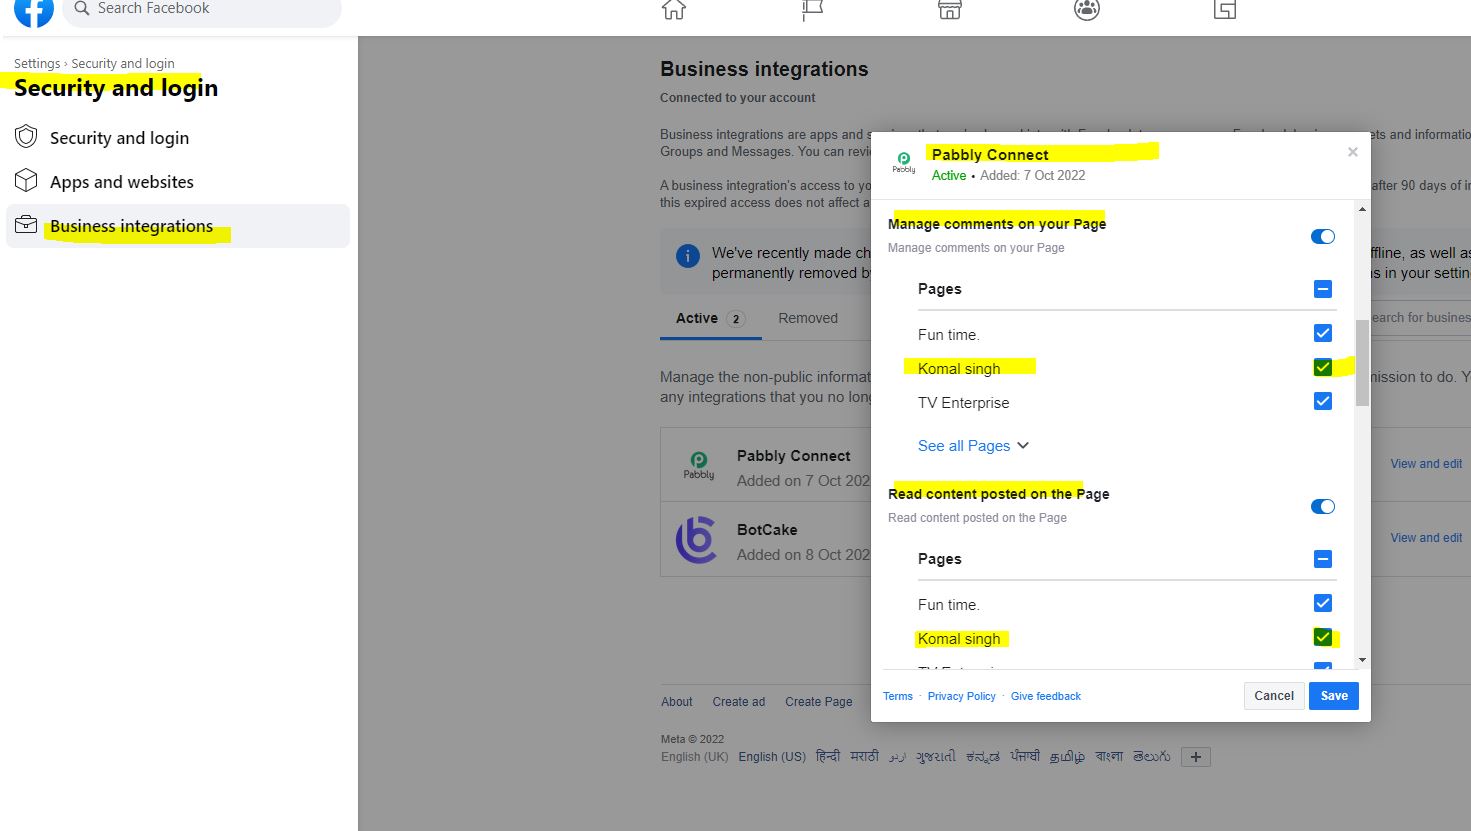The width and height of the screenshot is (1471, 831).
Task: Toggle all Pages checkbox under Manage comments
Action: point(1322,289)
